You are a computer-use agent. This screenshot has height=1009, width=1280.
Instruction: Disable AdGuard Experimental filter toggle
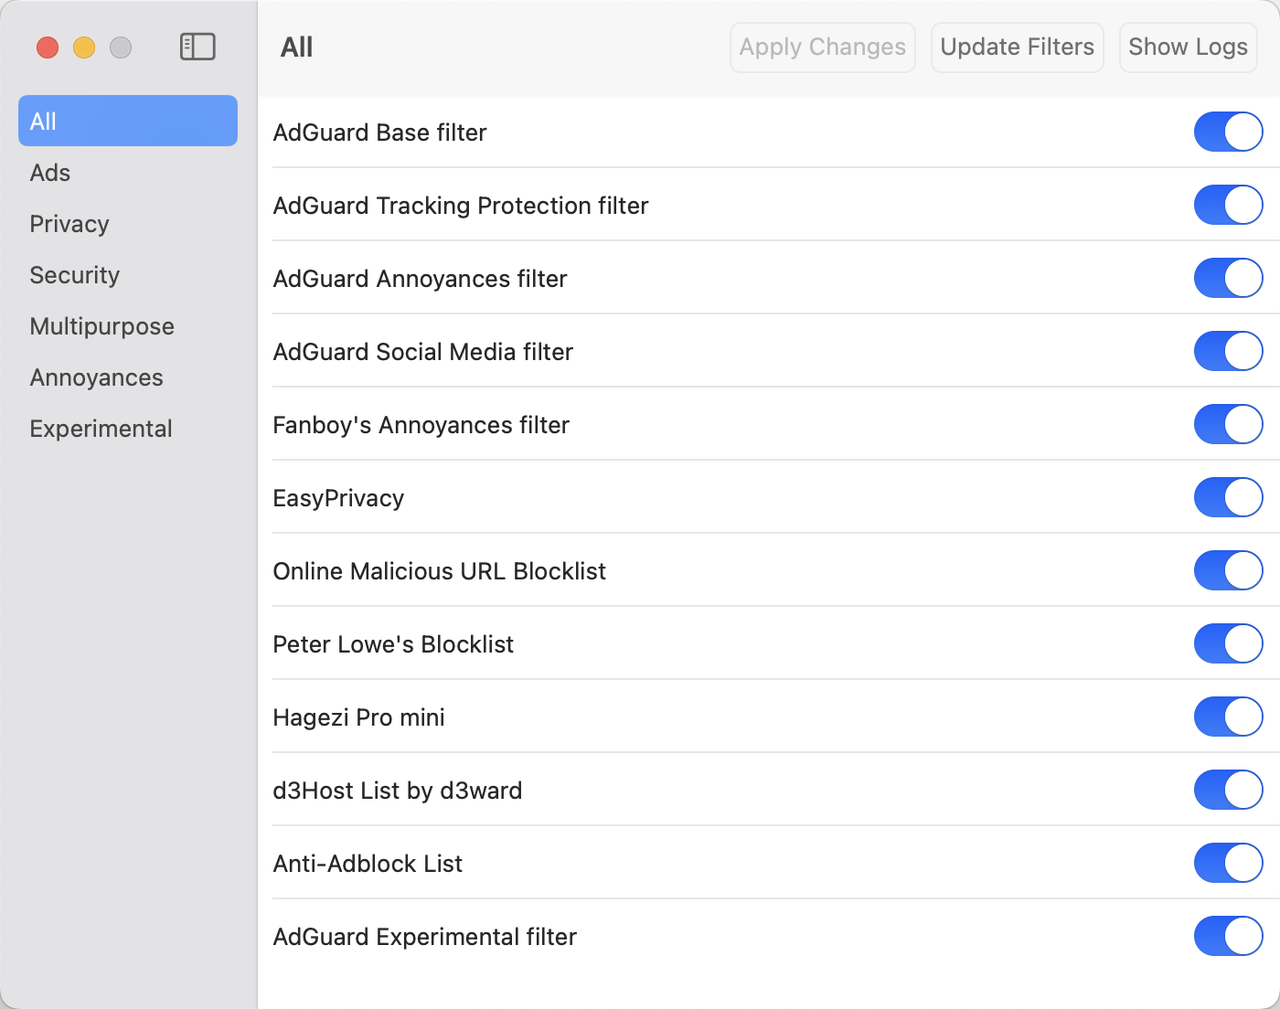tap(1227, 936)
